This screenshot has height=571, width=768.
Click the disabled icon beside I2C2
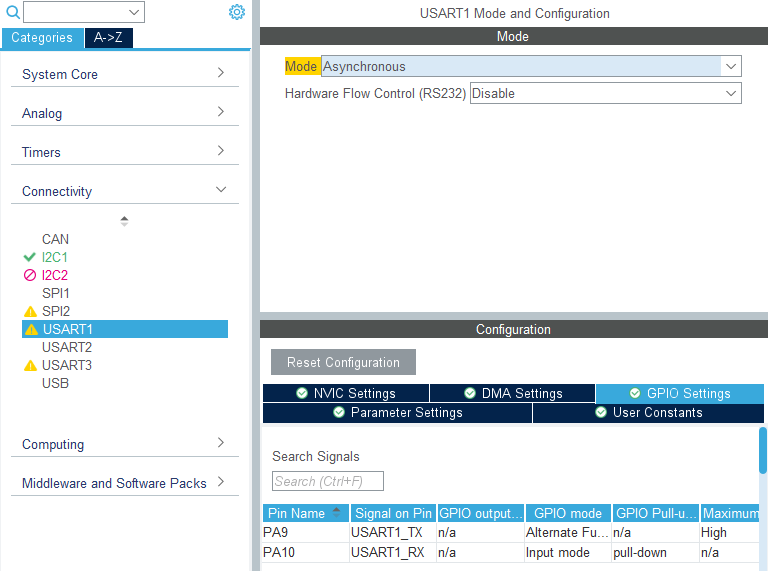30,275
